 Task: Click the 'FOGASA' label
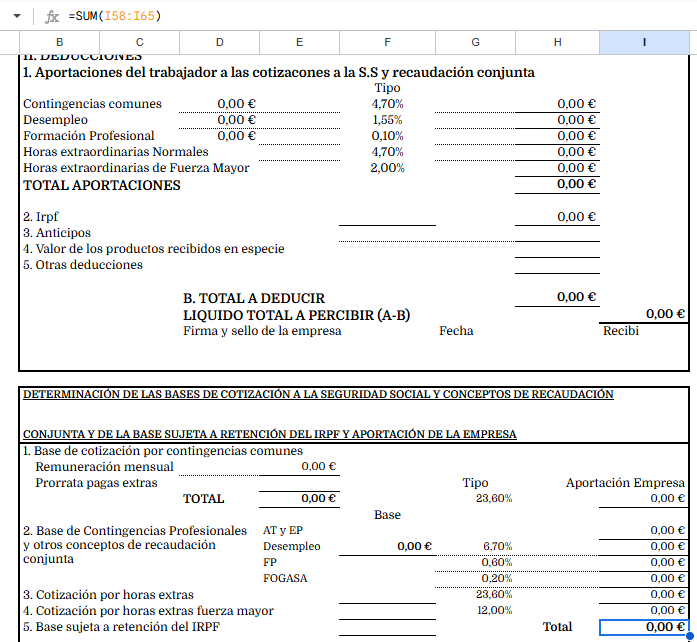tap(285, 578)
